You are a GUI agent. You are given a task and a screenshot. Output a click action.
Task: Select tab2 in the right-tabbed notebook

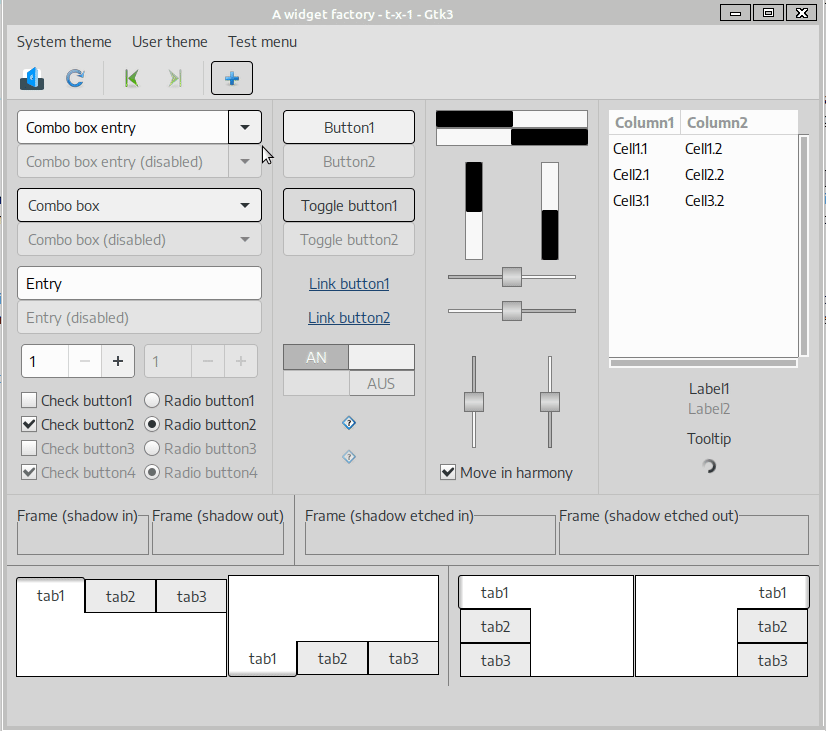772,626
